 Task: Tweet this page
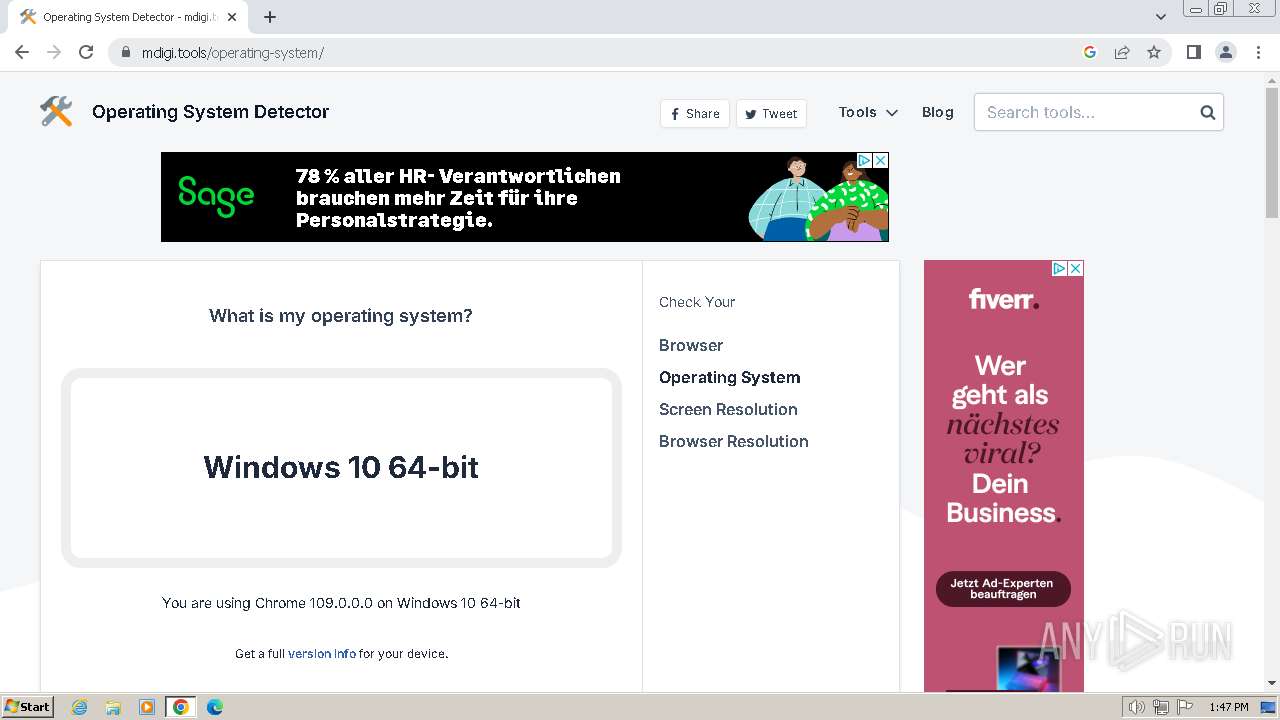(x=771, y=113)
